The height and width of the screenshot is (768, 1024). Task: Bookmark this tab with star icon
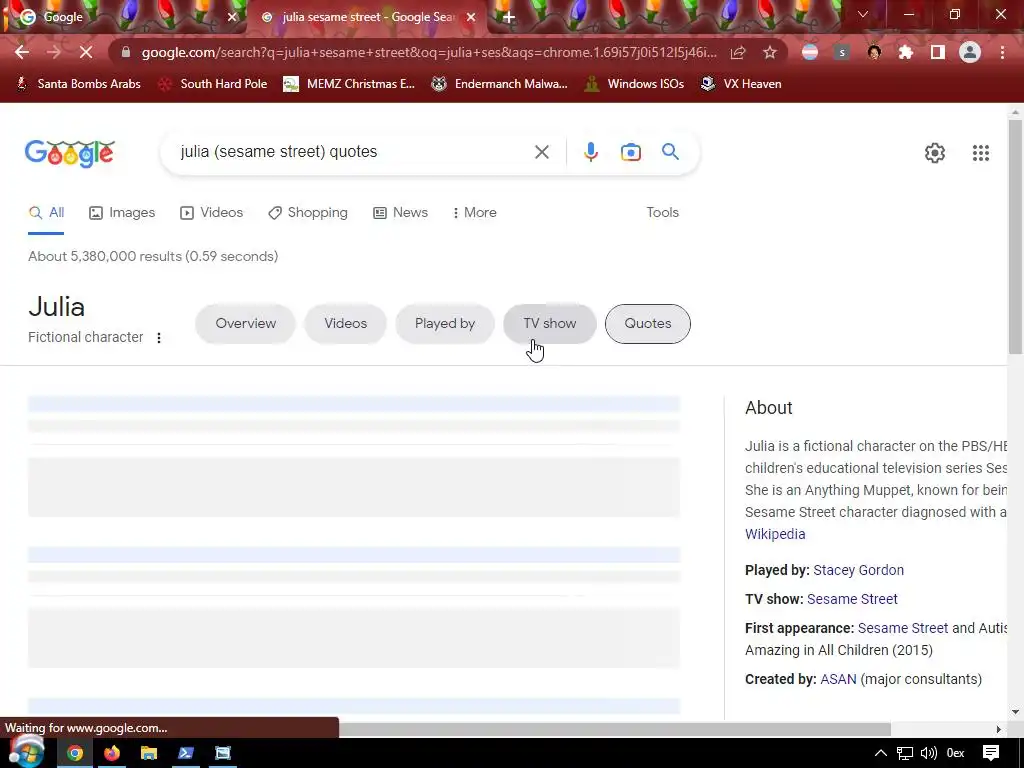click(770, 52)
